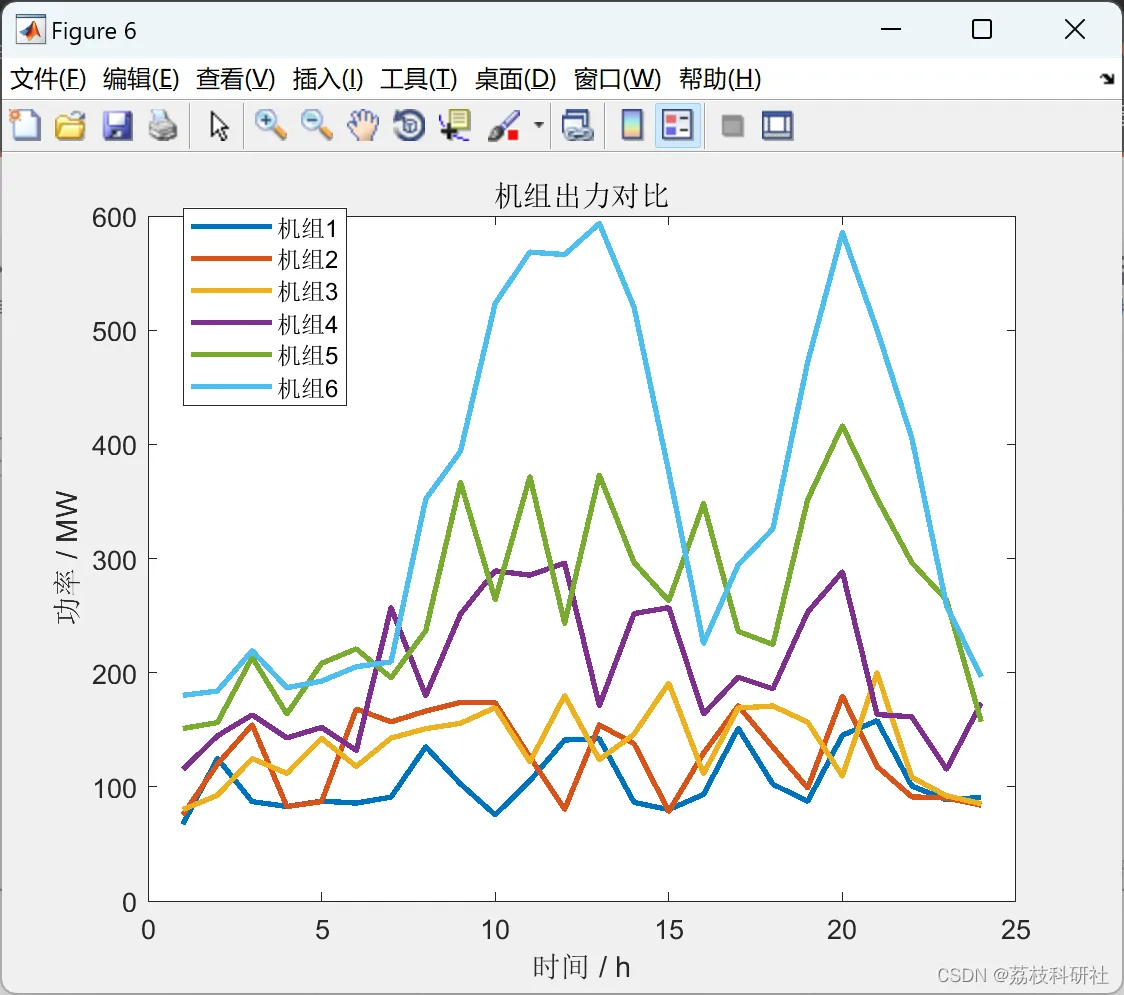Open the 工具(T) menu
This screenshot has width=1124, height=995.
click(x=418, y=79)
